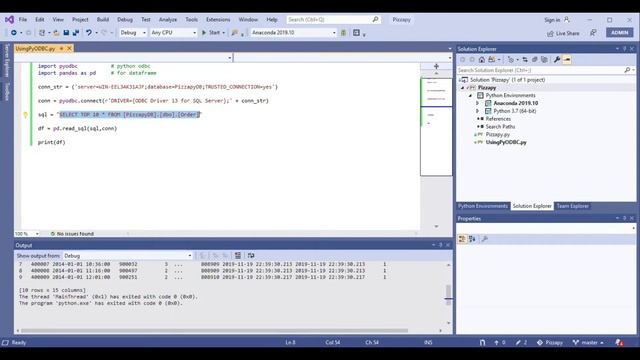Open the Show output from dropdown
Viewport: 640px width, 360px height.
127,256
